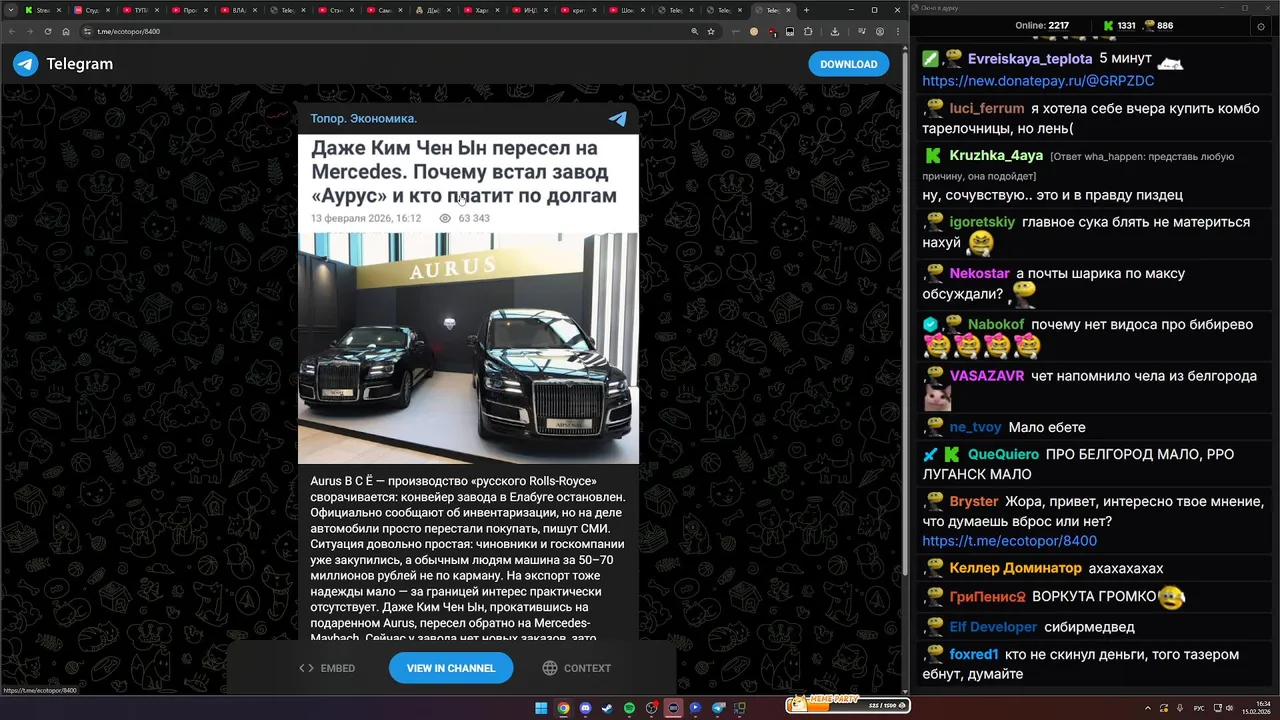Screen dimensions: 1280x720
Task: Reload the page with the refresh icon
Action: tap(48, 31)
